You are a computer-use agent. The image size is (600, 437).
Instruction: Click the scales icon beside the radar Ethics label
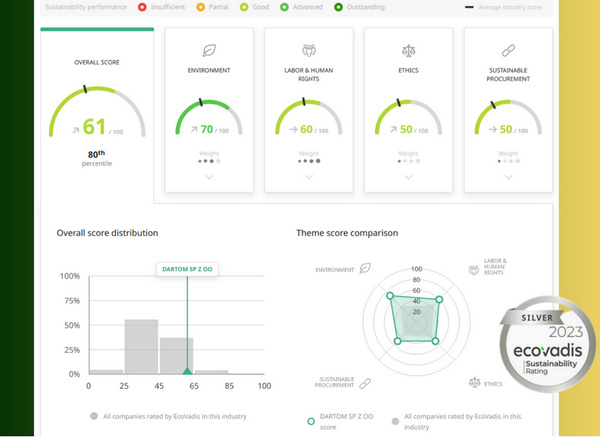coord(474,382)
